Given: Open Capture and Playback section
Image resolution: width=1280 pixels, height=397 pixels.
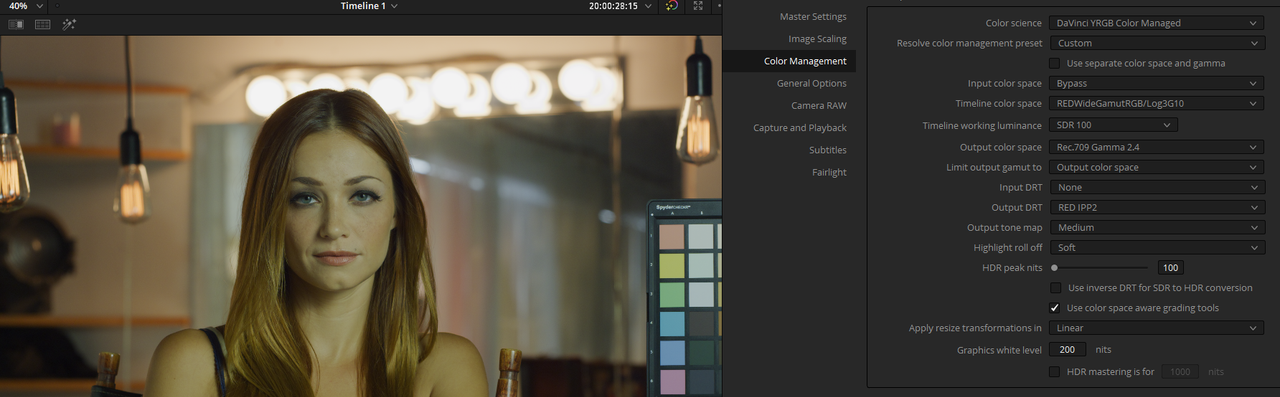Looking at the screenshot, I should coord(800,128).
